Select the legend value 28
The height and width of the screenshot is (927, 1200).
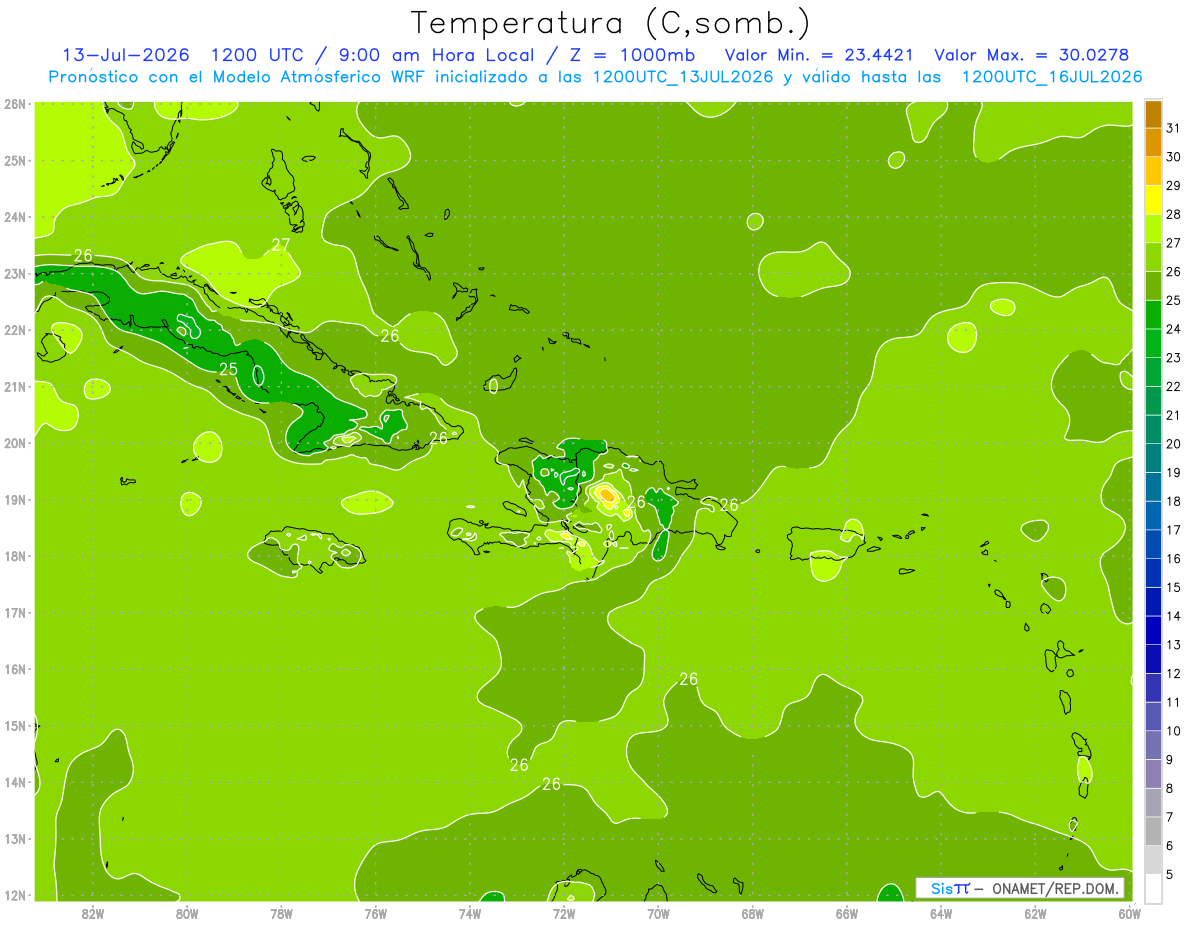click(x=1174, y=214)
